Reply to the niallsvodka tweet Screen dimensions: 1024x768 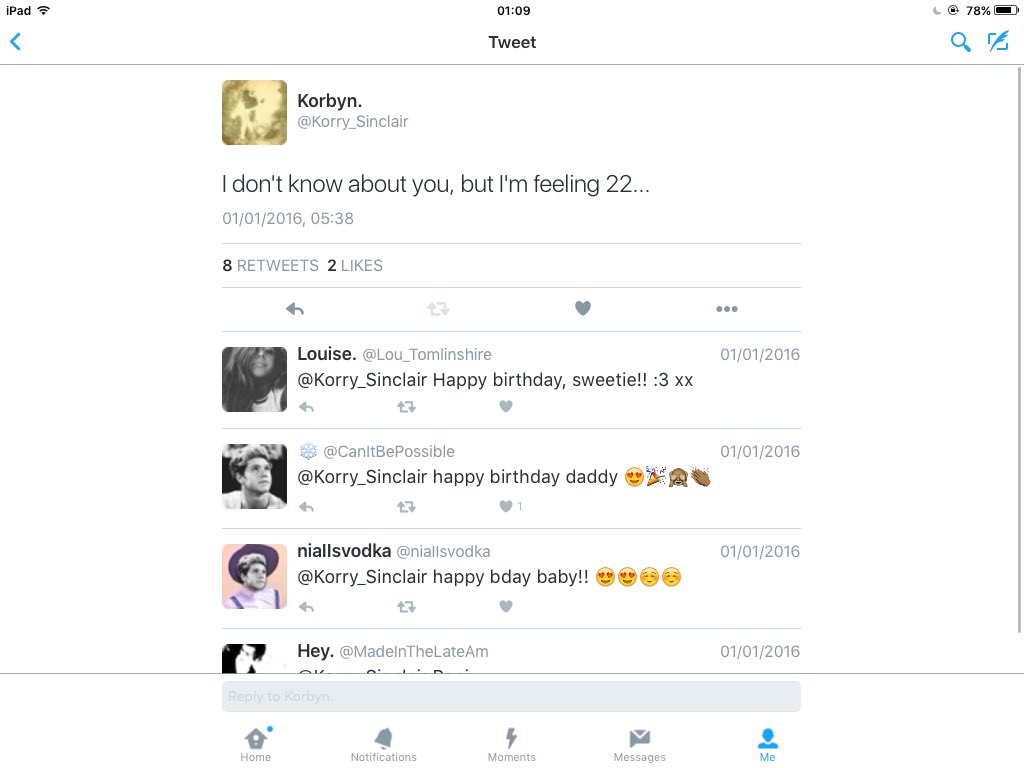(306, 607)
